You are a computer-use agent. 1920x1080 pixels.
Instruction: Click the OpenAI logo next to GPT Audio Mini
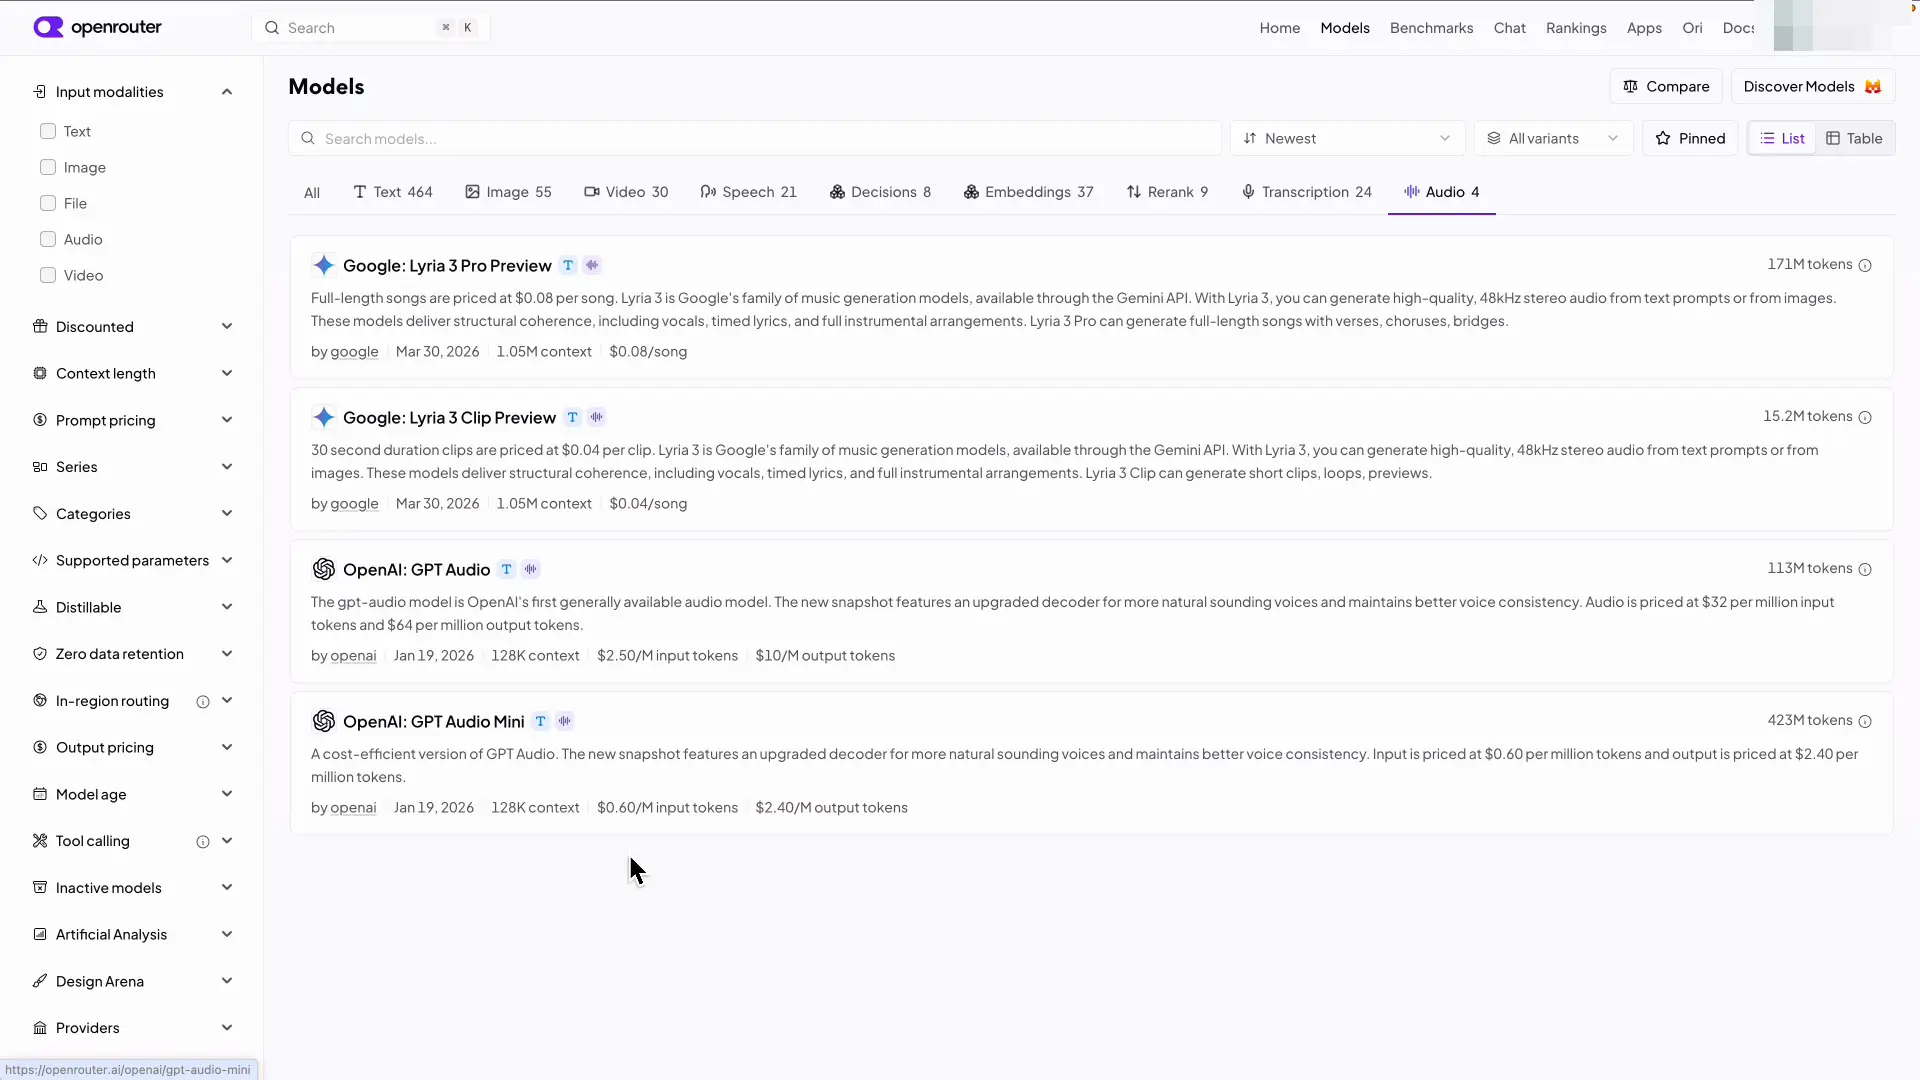323,721
